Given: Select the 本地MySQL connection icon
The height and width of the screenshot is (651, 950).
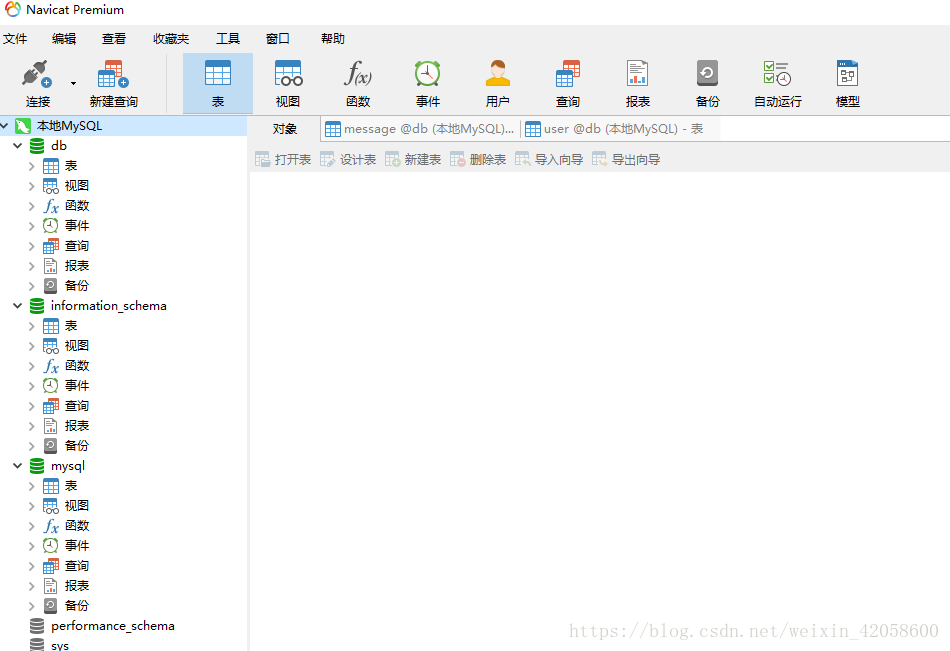Looking at the screenshot, I should 23,126.
